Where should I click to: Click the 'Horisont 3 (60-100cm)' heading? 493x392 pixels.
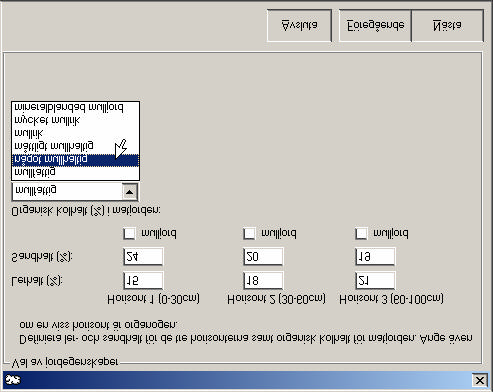391,299
